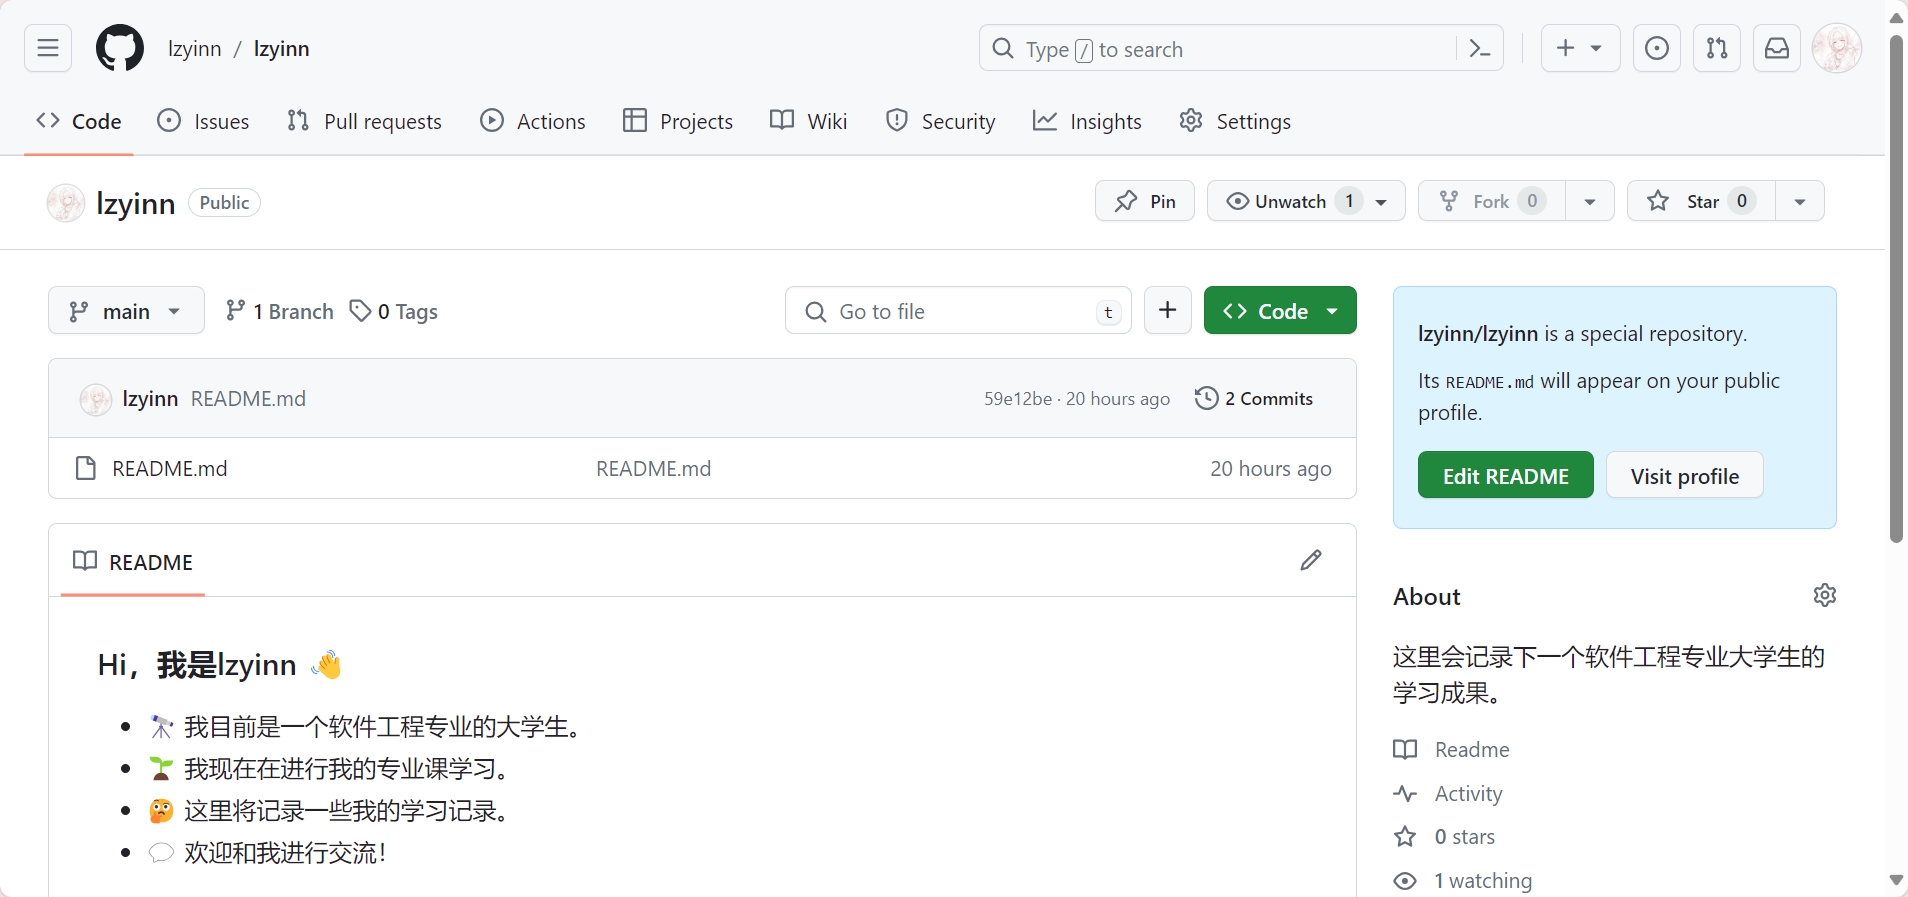The height and width of the screenshot is (897, 1908).
Task: Click the owner avatar beside repo title
Action: (x=66, y=203)
